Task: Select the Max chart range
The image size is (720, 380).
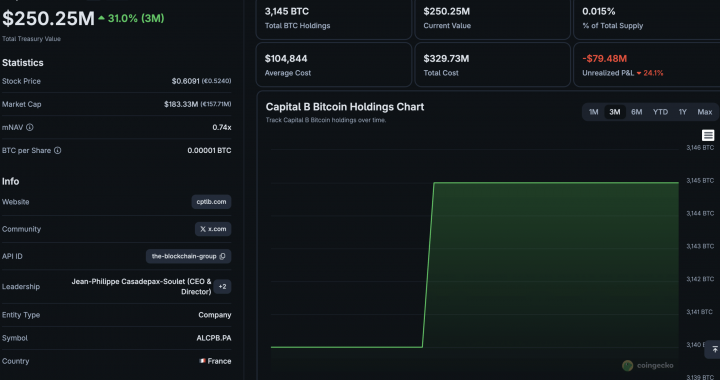Action: point(704,112)
